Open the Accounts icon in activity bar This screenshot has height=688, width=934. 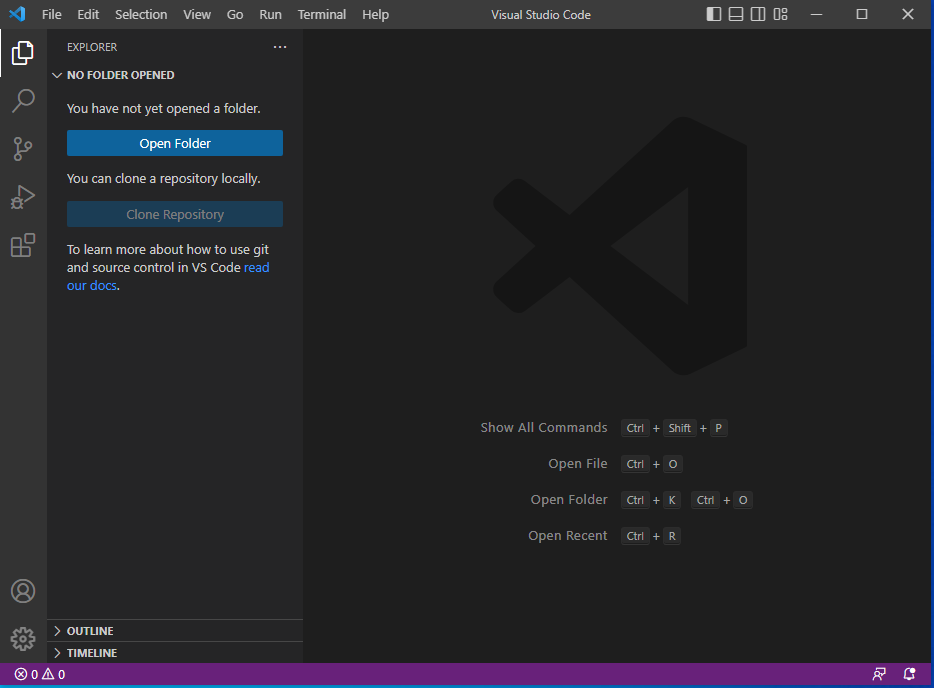(x=23, y=591)
